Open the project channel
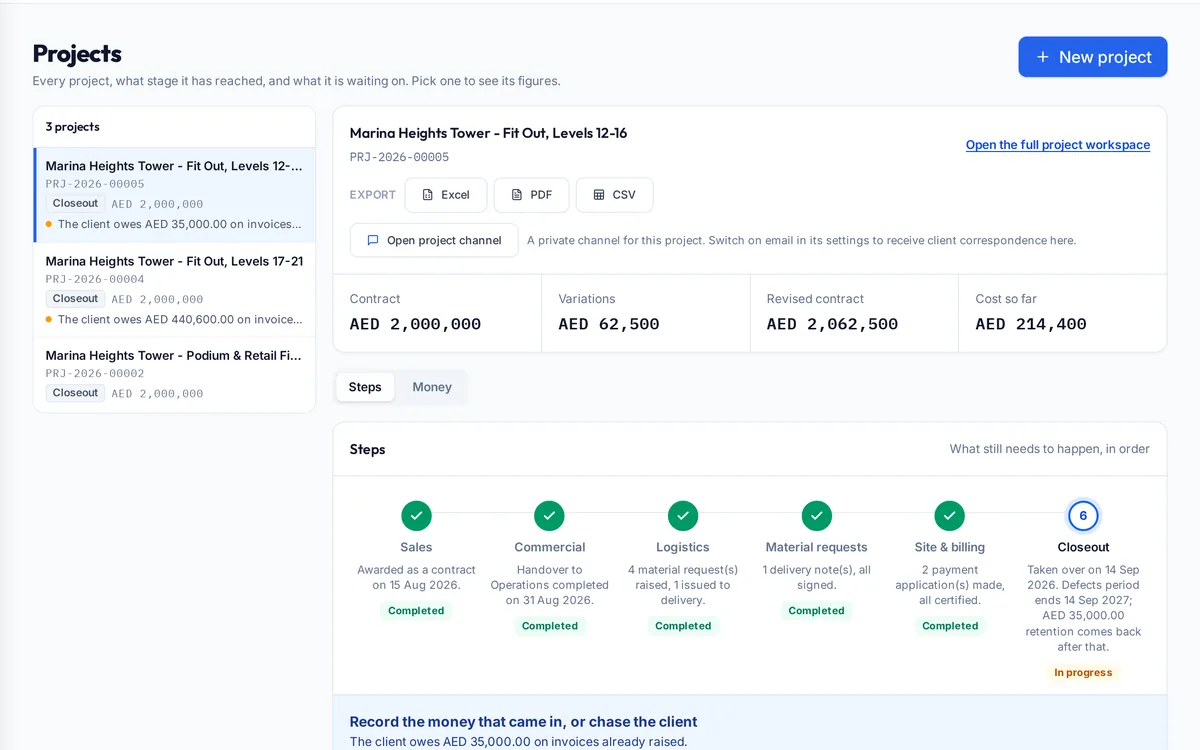The width and height of the screenshot is (1200, 750). click(x=434, y=240)
